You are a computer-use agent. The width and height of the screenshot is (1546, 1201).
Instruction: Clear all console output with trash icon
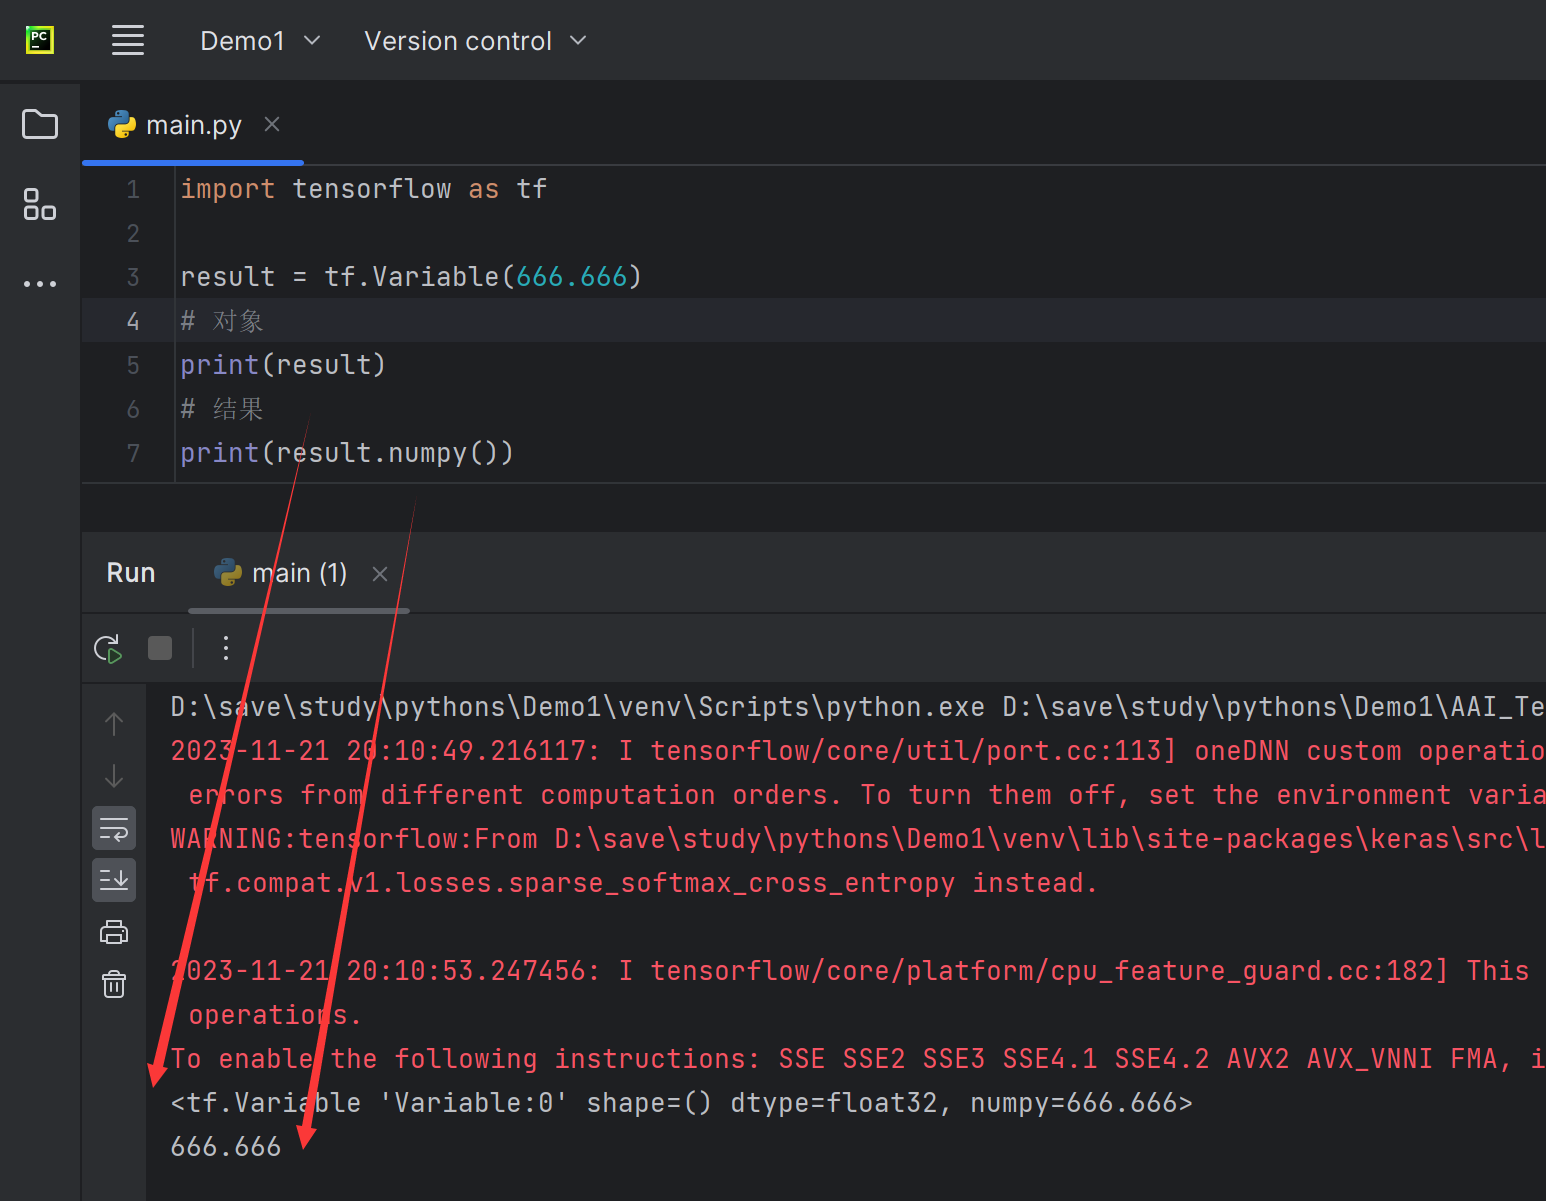[114, 984]
